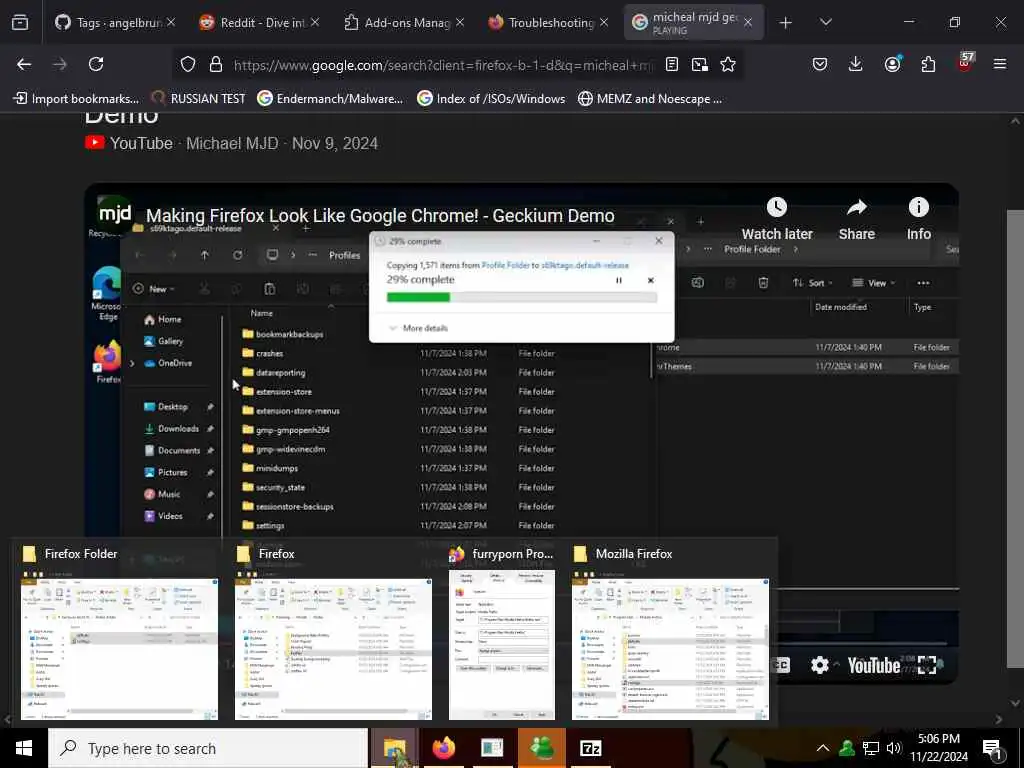
Task: Select the Firefox Folder window preview
Action: point(119,633)
